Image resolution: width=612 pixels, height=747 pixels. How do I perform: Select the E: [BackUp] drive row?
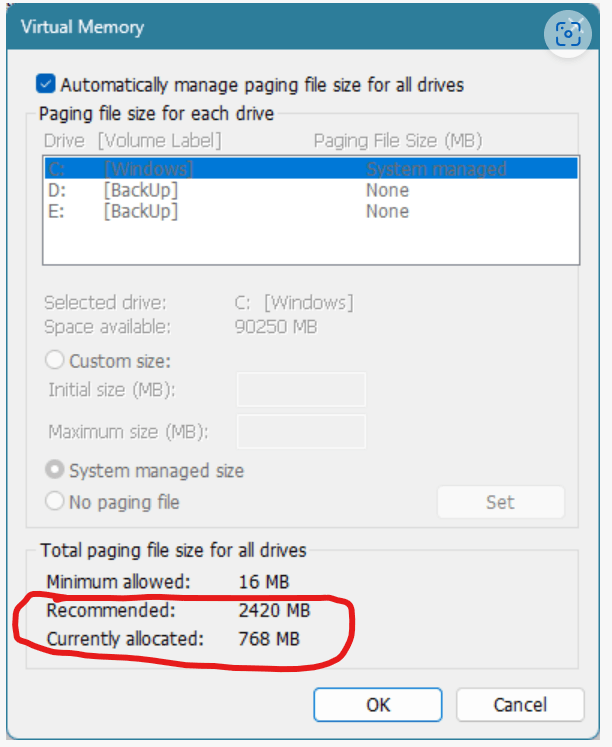tap(311, 211)
